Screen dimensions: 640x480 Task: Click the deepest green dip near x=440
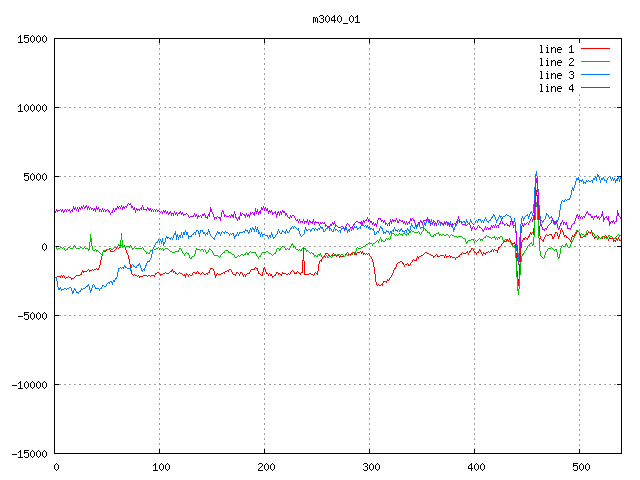click(518, 293)
